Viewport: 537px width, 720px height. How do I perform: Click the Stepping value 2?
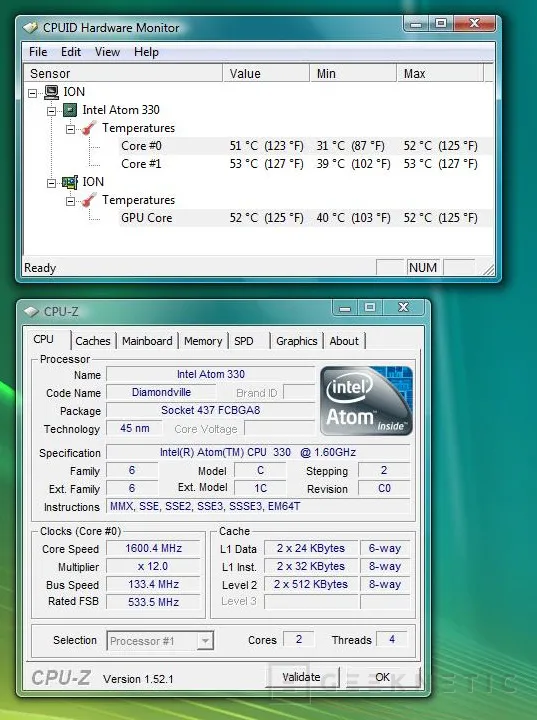click(384, 470)
